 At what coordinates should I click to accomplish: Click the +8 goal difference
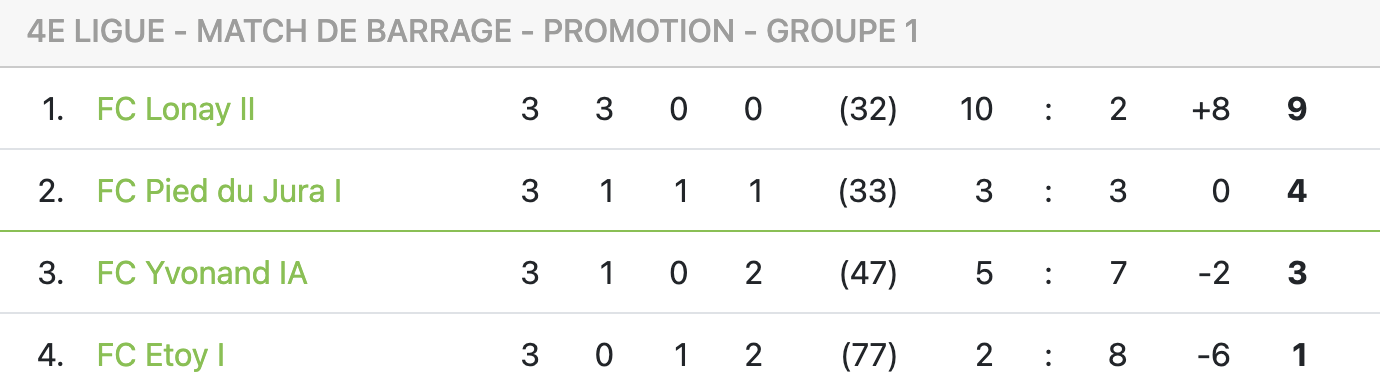click(x=1210, y=109)
